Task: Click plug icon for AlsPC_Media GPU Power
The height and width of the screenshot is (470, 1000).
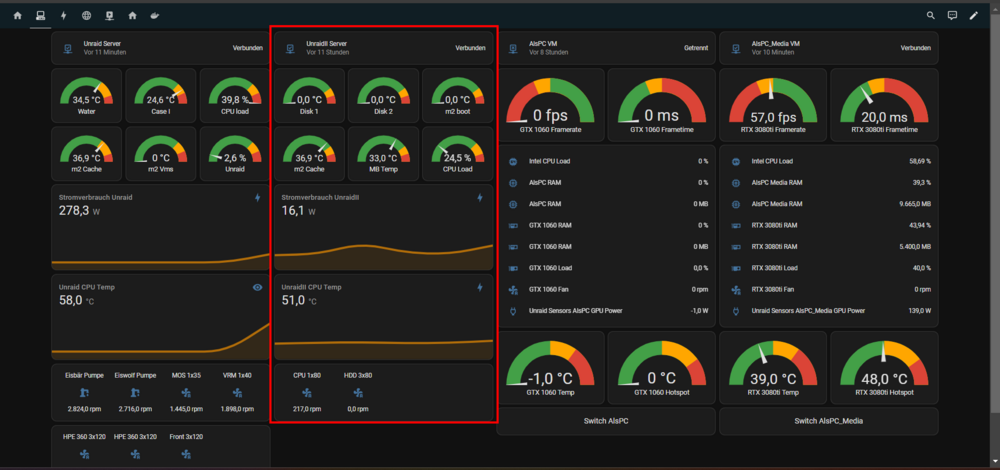Action: 735,311
